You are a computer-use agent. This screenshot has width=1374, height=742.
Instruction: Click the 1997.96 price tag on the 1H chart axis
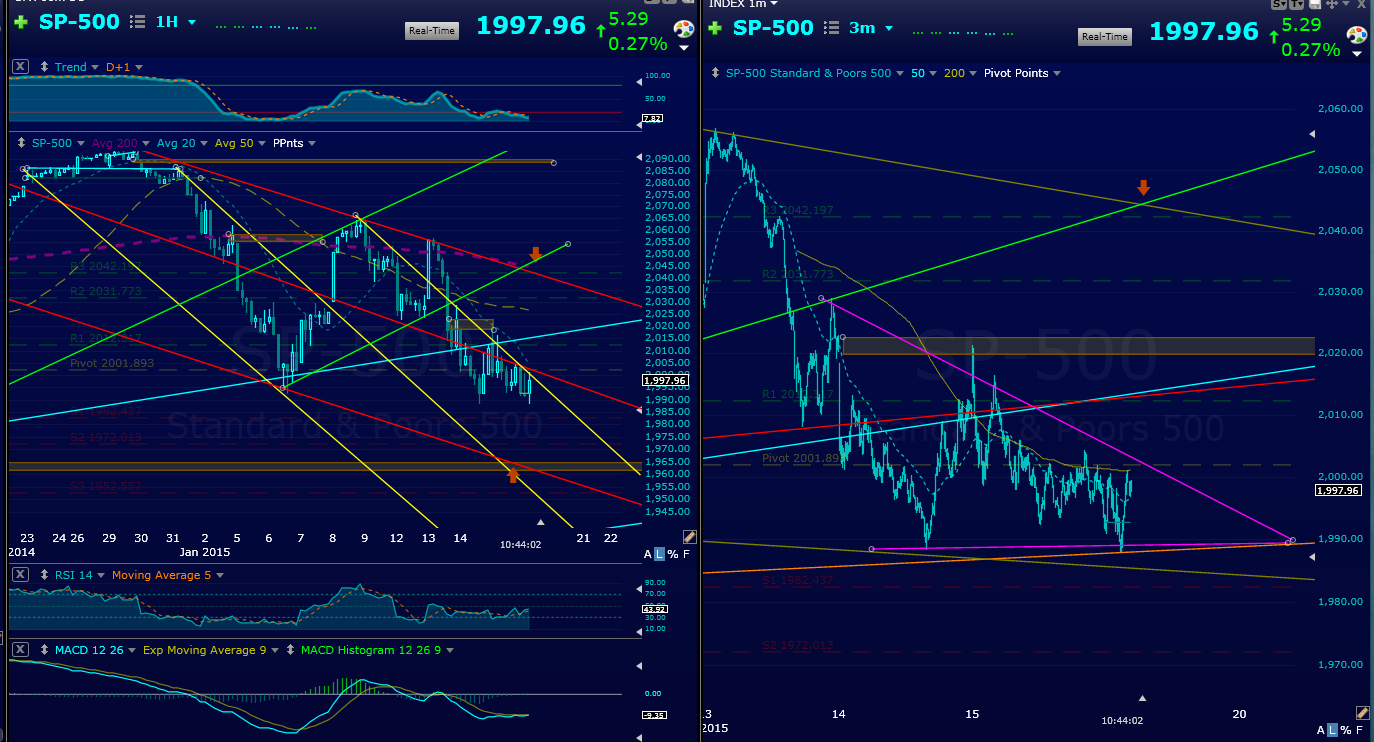(x=664, y=380)
